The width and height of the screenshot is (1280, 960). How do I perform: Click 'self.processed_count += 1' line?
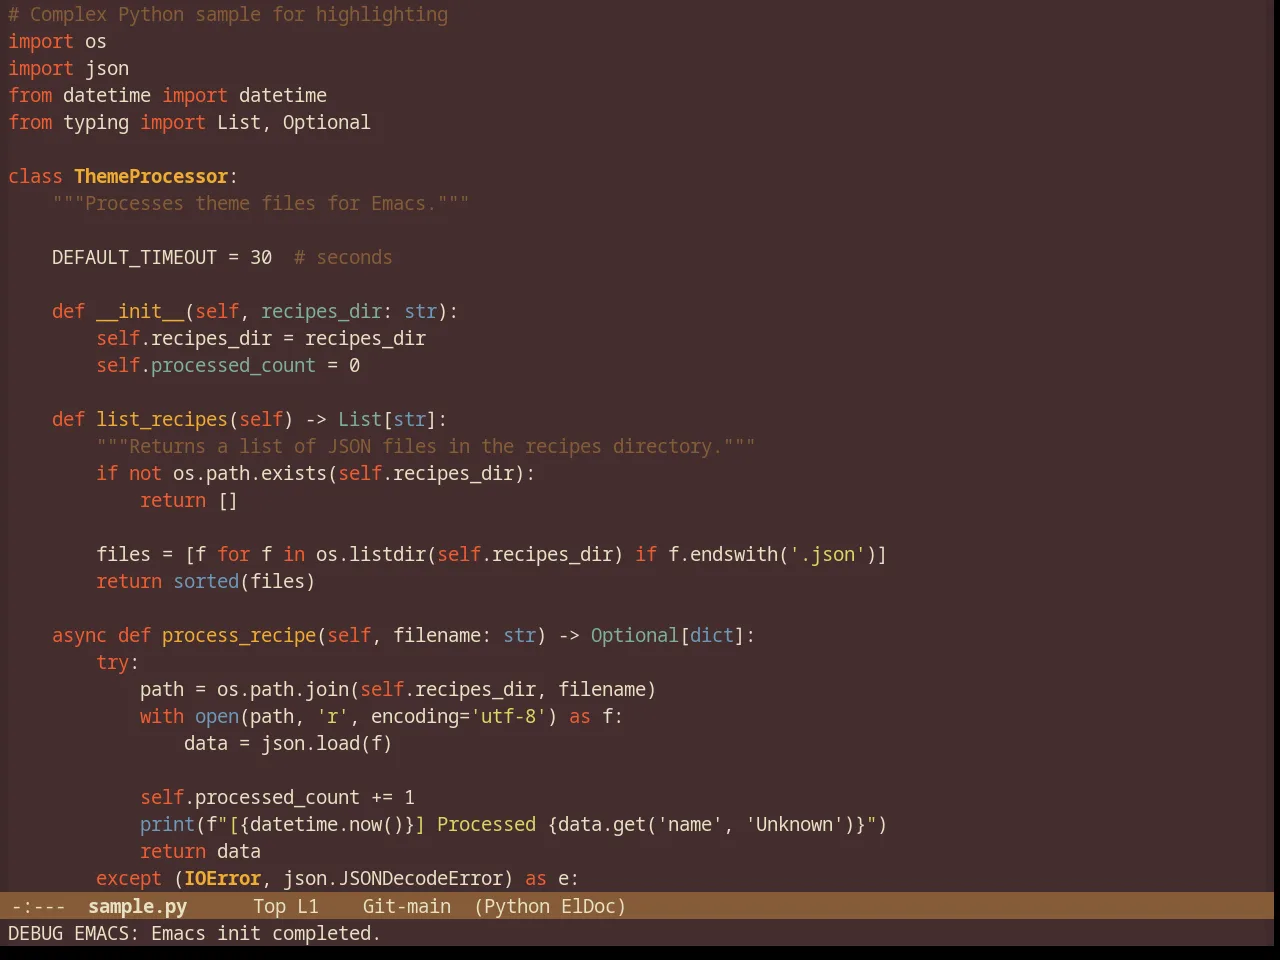click(277, 798)
